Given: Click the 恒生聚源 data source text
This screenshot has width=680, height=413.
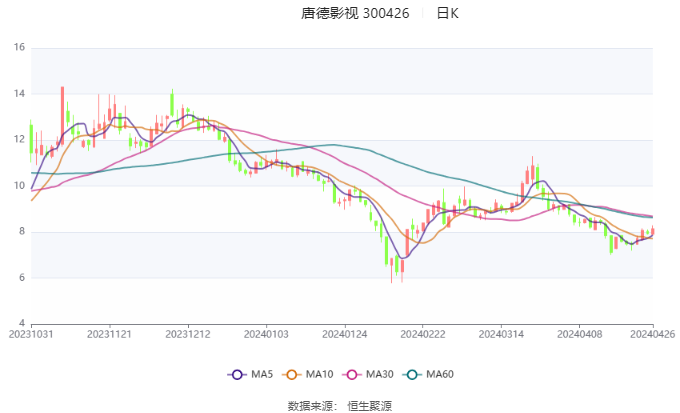Looking at the screenshot, I should pos(369,406).
